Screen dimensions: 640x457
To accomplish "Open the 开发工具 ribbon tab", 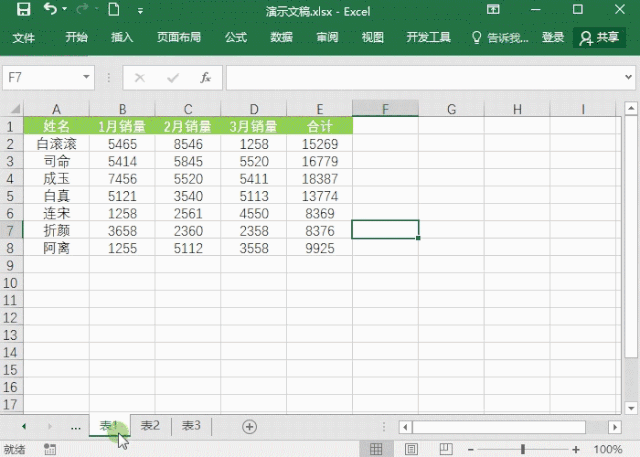I will pos(429,38).
